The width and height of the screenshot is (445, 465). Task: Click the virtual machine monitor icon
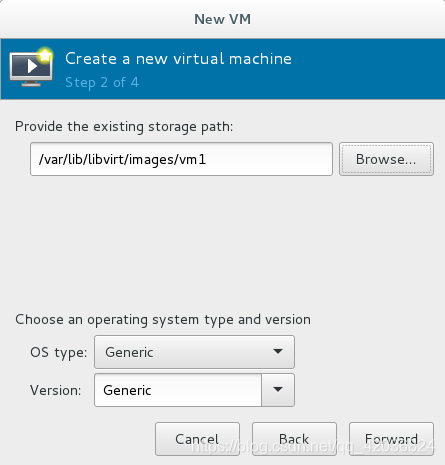(x=31, y=68)
